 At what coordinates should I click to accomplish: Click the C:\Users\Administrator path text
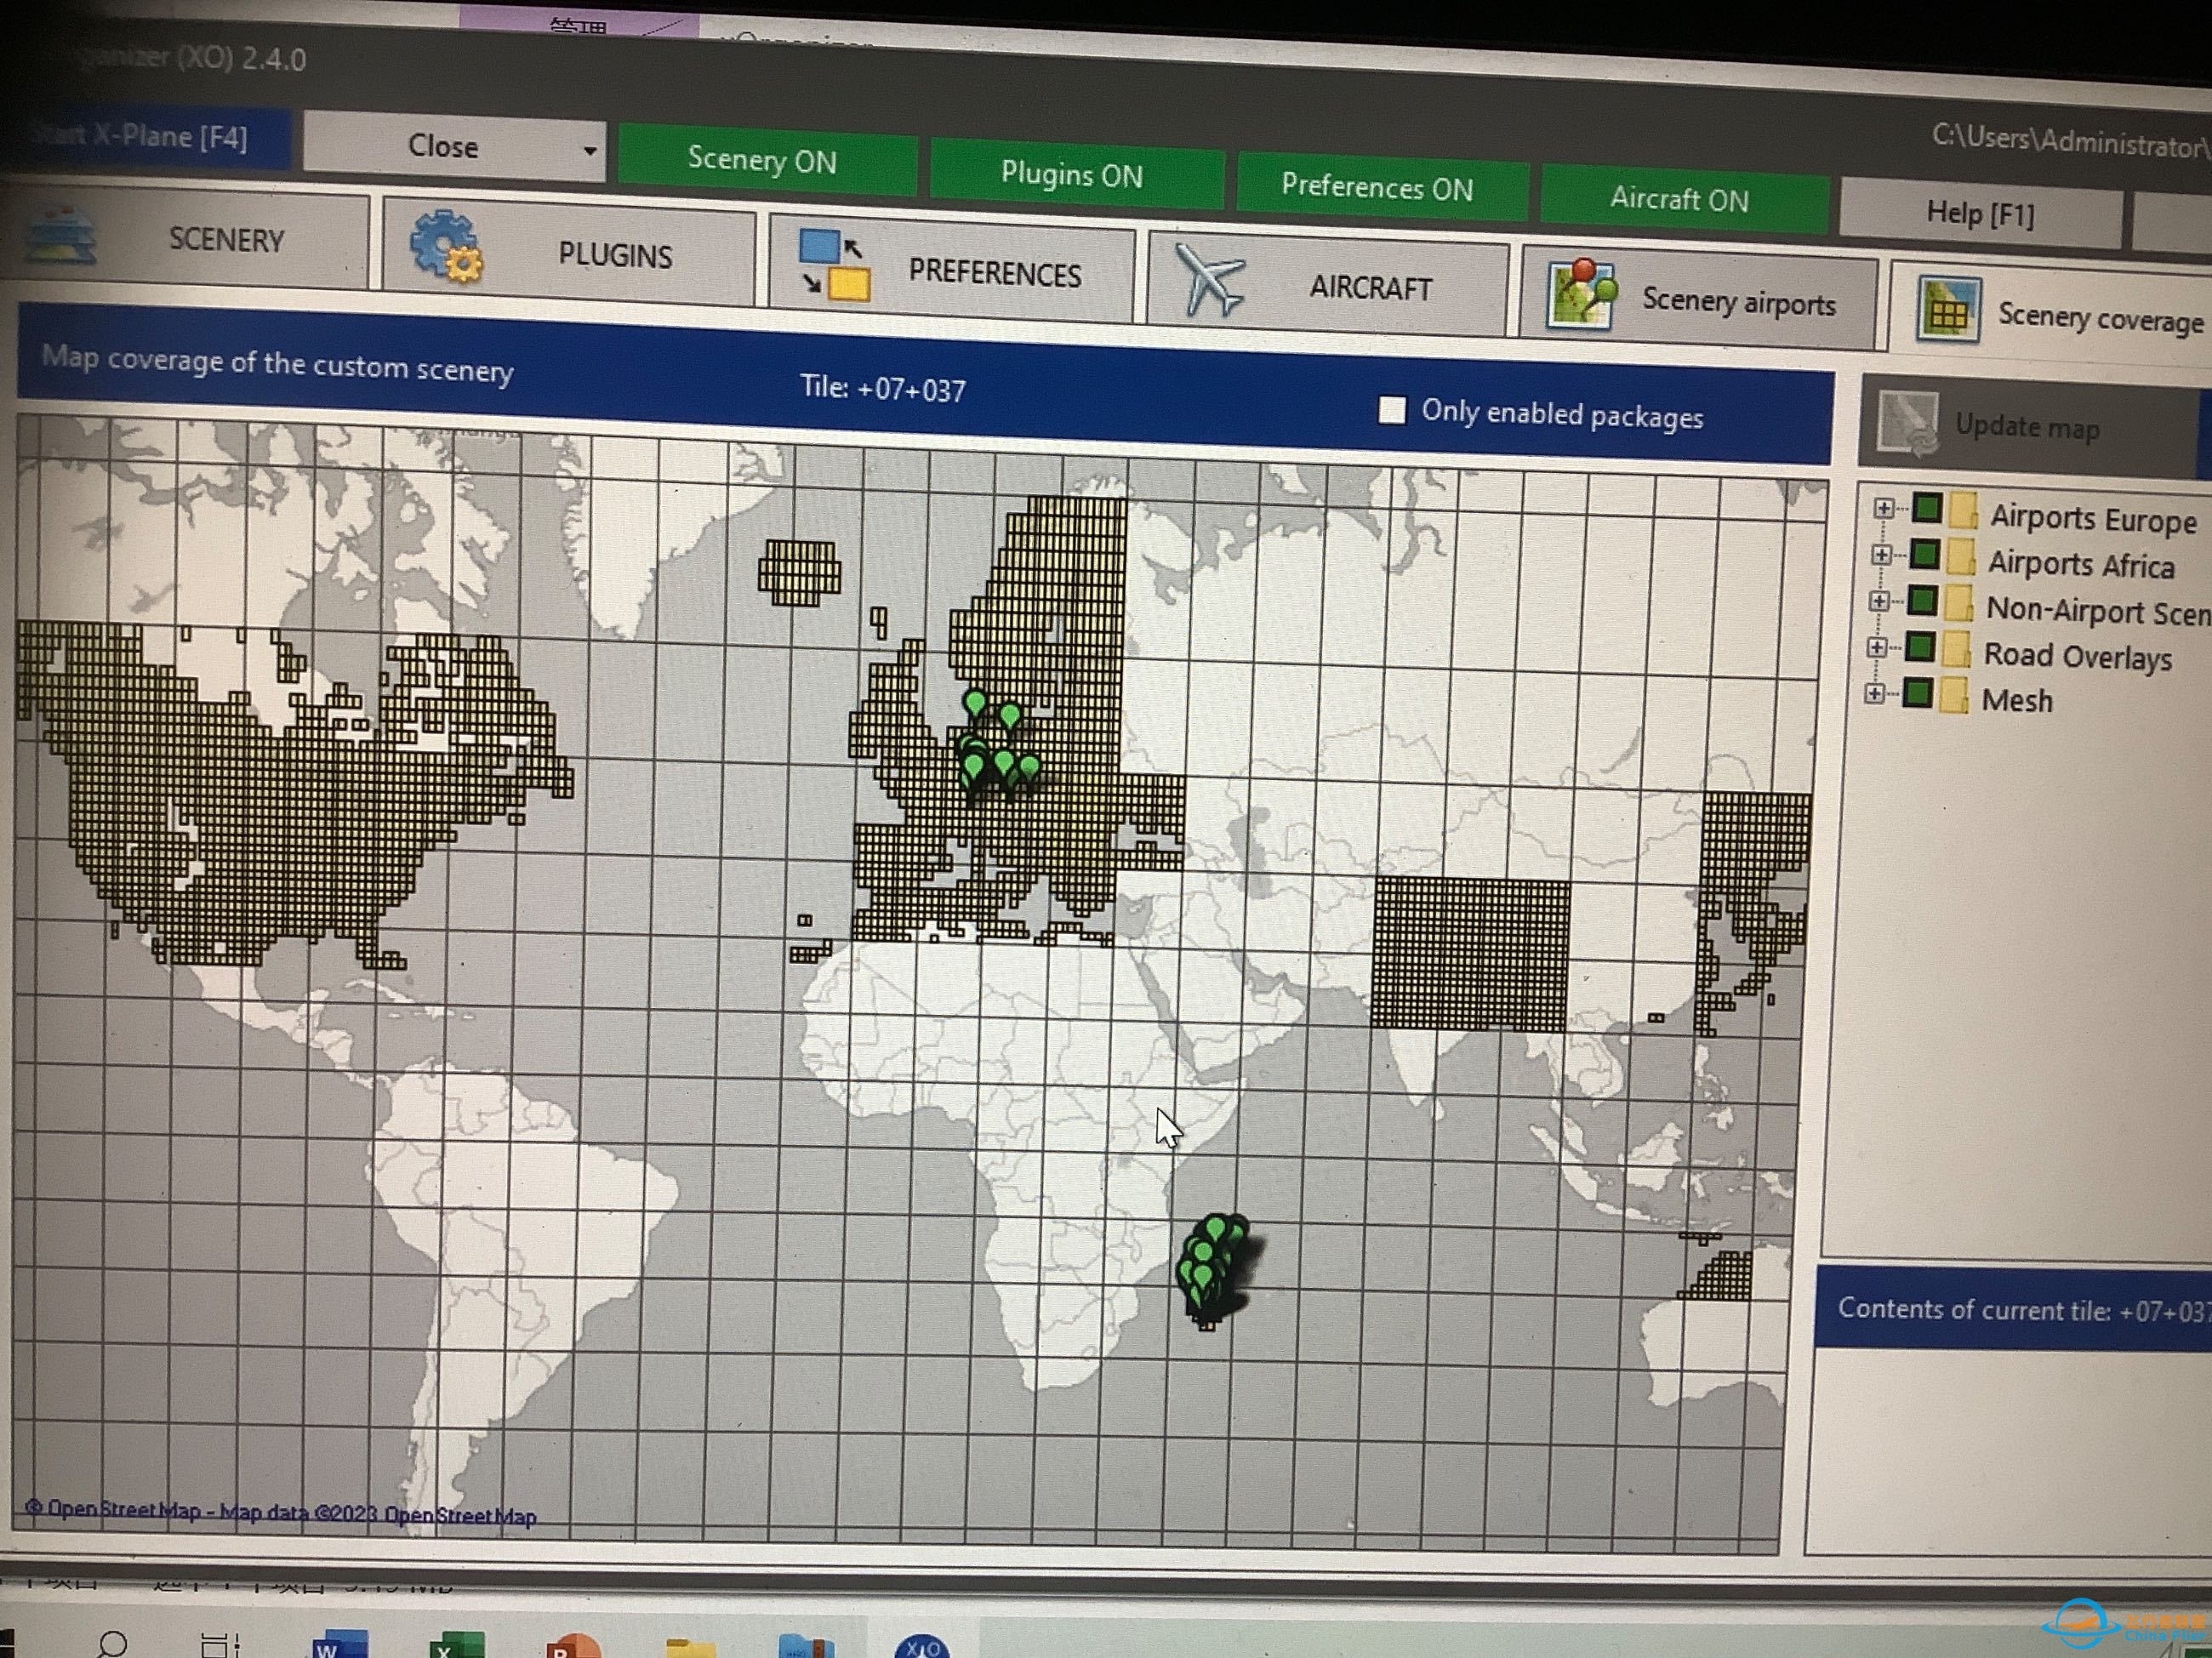click(2070, 141)
